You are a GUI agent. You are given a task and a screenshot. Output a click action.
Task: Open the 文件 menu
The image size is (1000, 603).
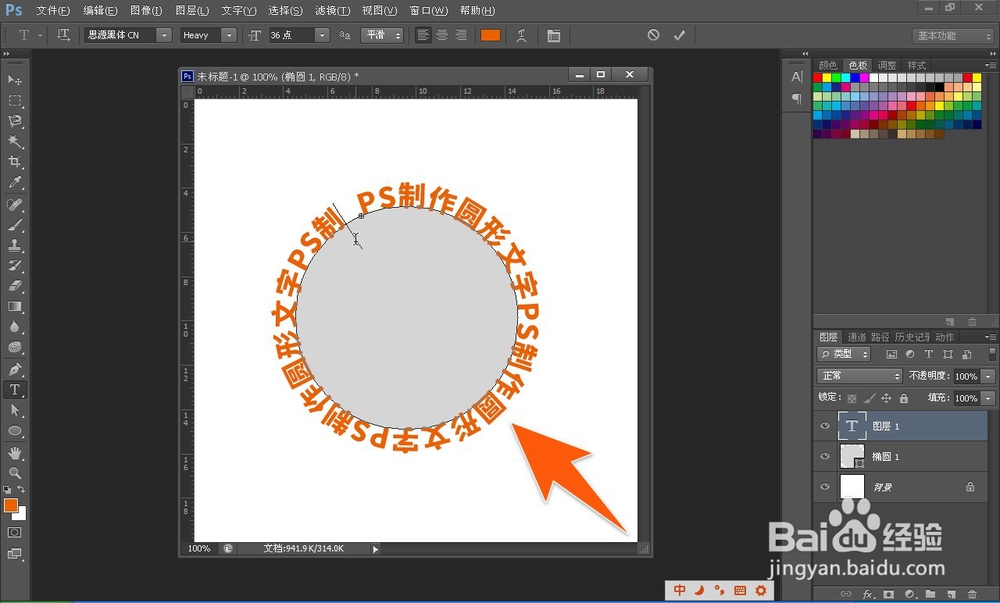tap(53, 10)
